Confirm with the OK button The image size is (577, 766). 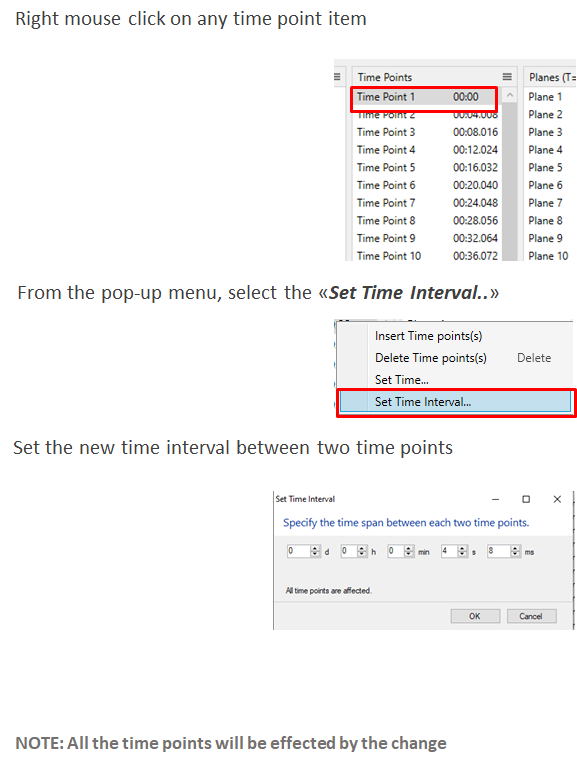[475, 616]
